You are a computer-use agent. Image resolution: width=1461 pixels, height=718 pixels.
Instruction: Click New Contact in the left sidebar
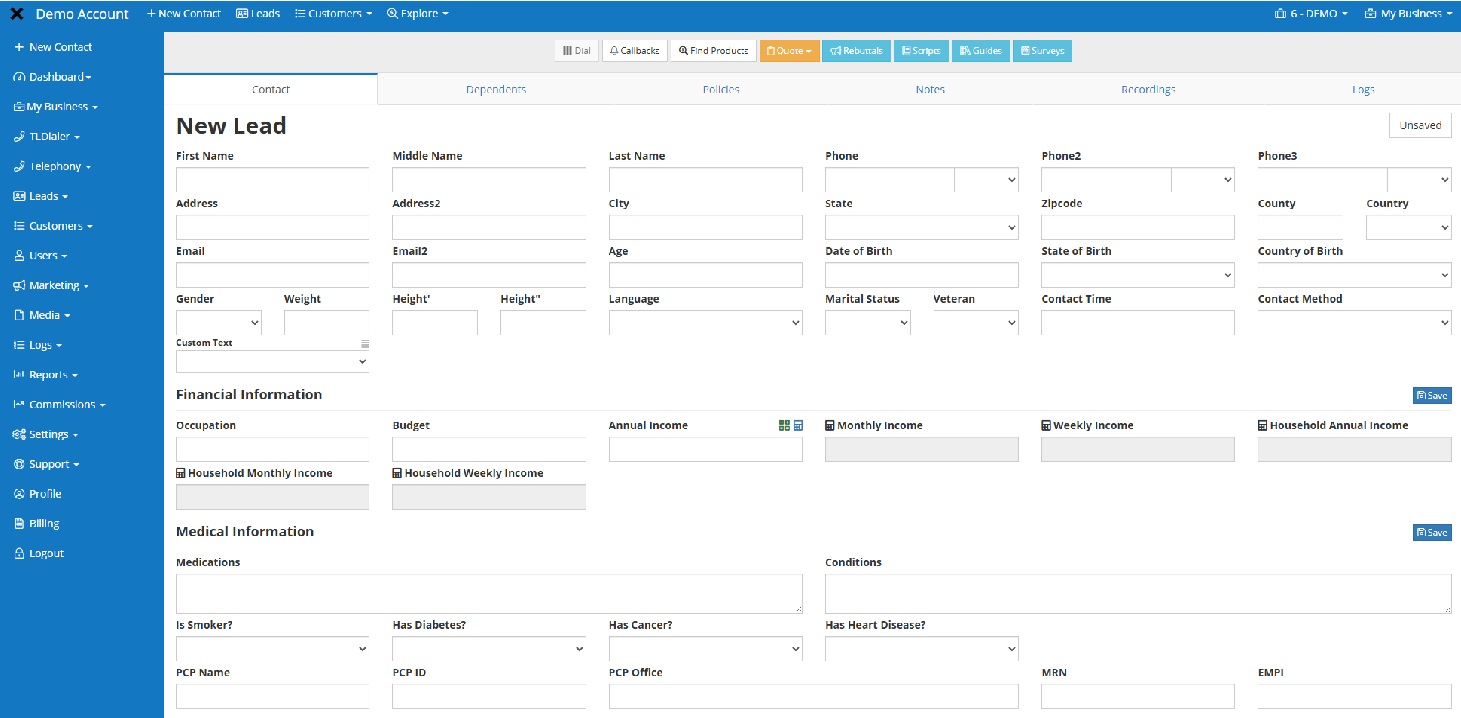53,47
